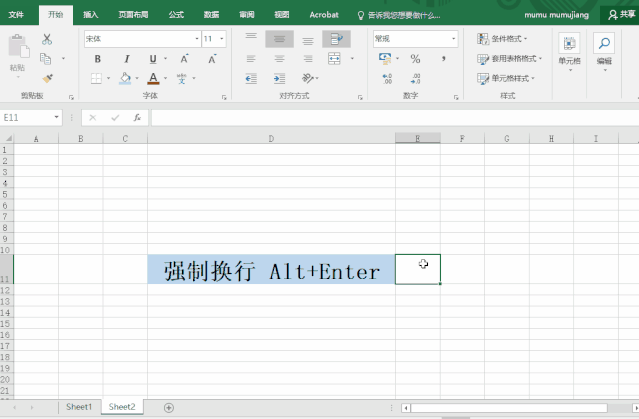The height and width of the screenshot is (419, 639).
Task: Select the Format Painter brush icon
Action: [47, 78]
